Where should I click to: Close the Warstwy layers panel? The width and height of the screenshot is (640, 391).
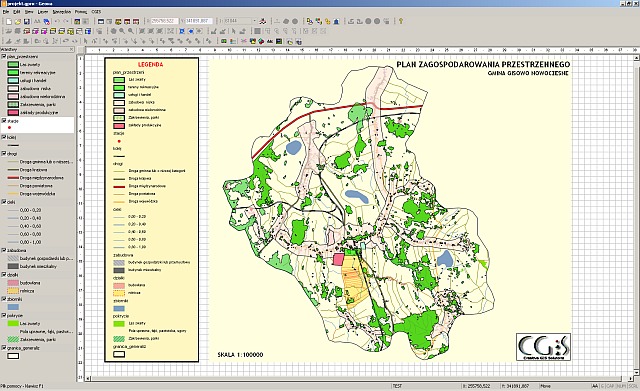(71, 49)
